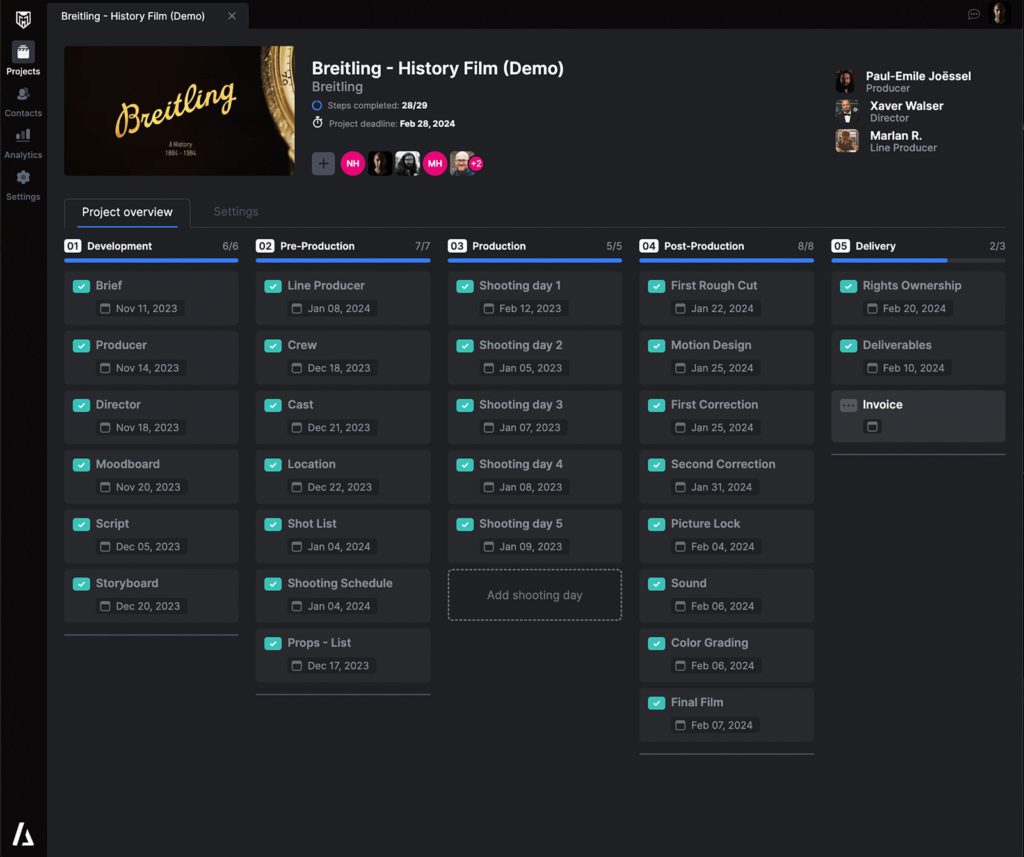The image size is (1024, 857).
Task: Click the Delivery progress bar
Action: click(x=918, y=261)
